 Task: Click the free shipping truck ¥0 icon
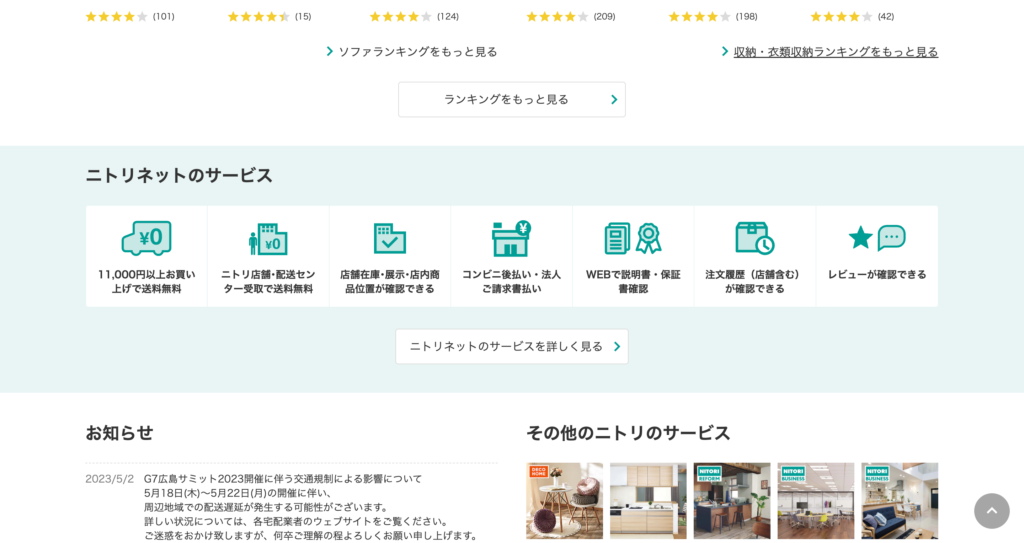pos(146,239)
